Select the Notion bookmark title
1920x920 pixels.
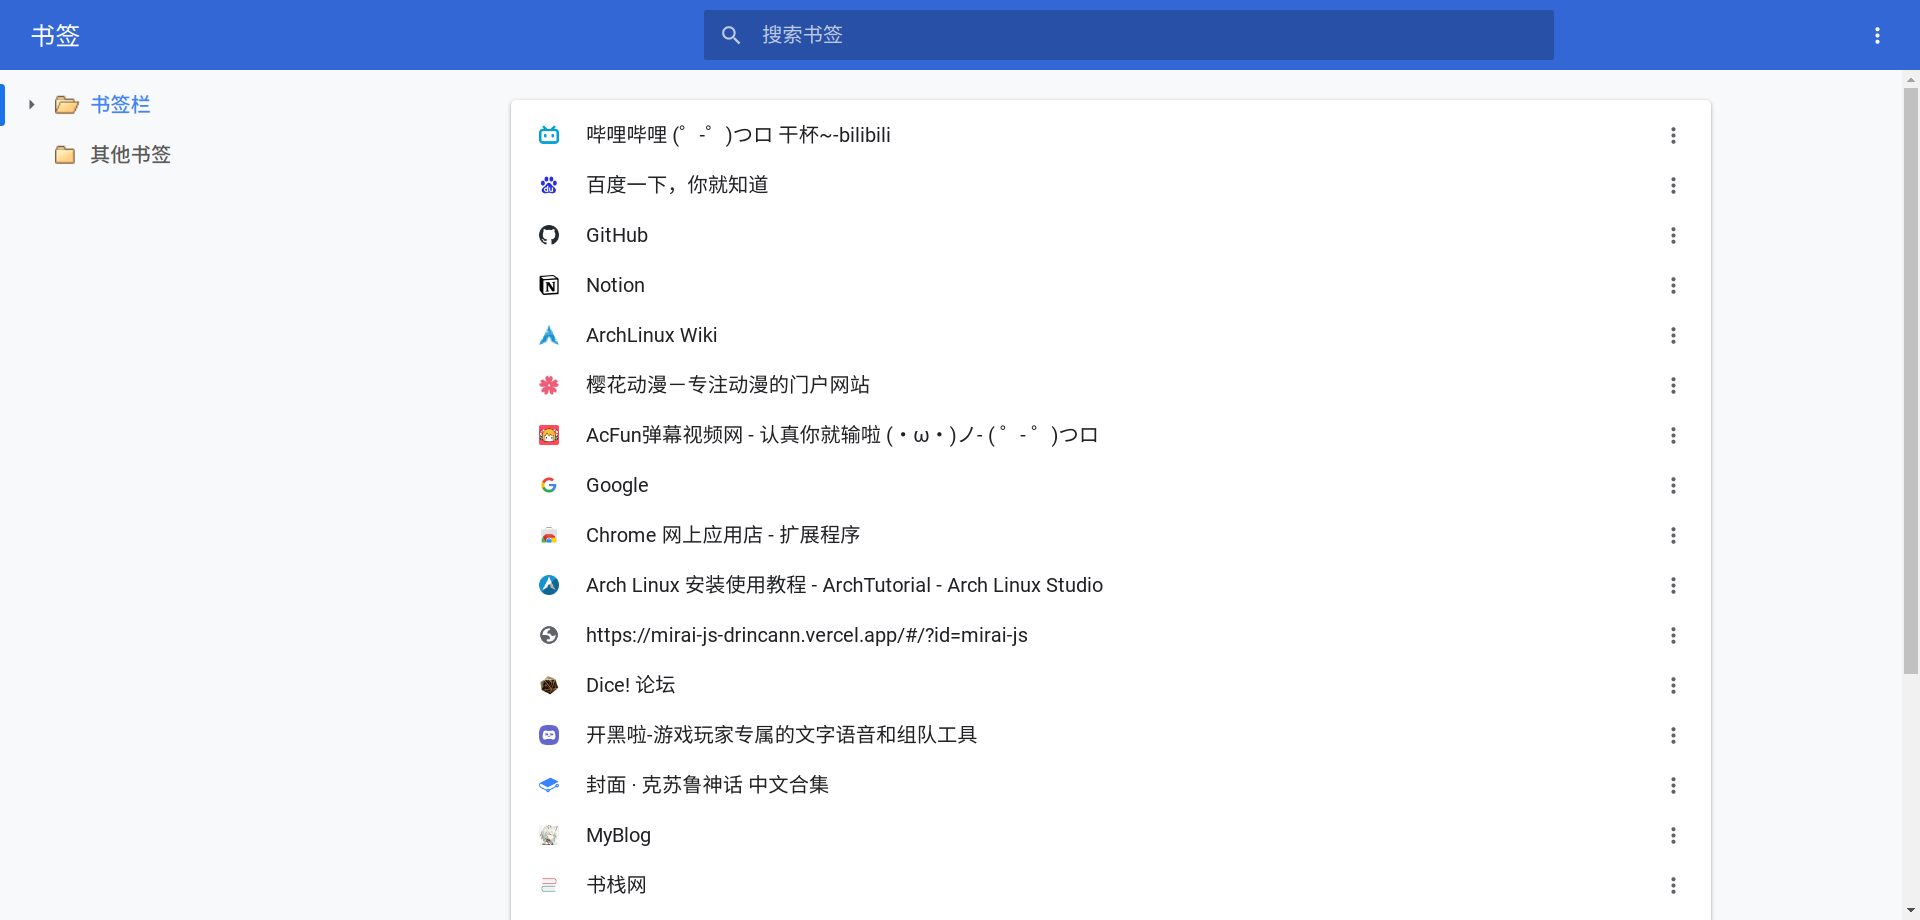click(x=615, y=285)
